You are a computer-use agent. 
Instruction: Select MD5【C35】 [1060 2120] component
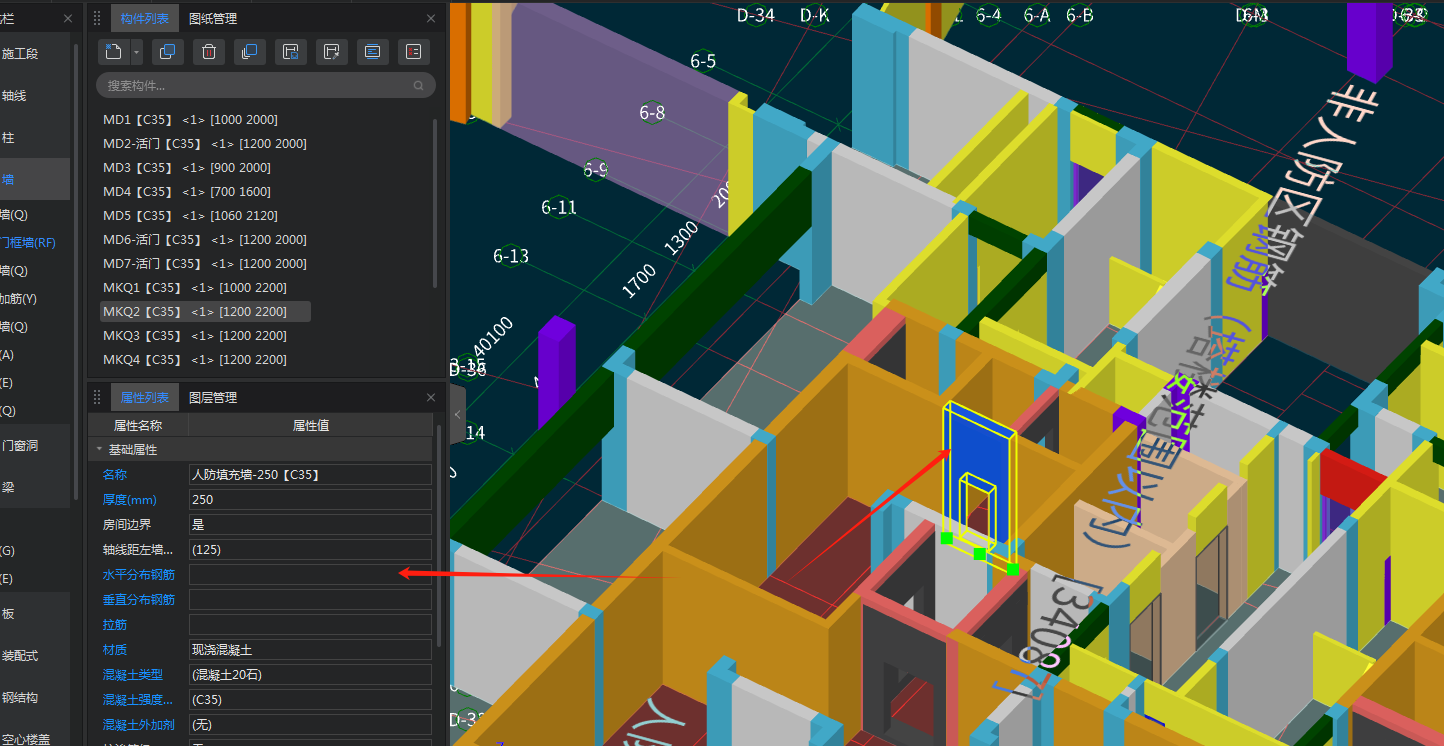pos(190,215)
